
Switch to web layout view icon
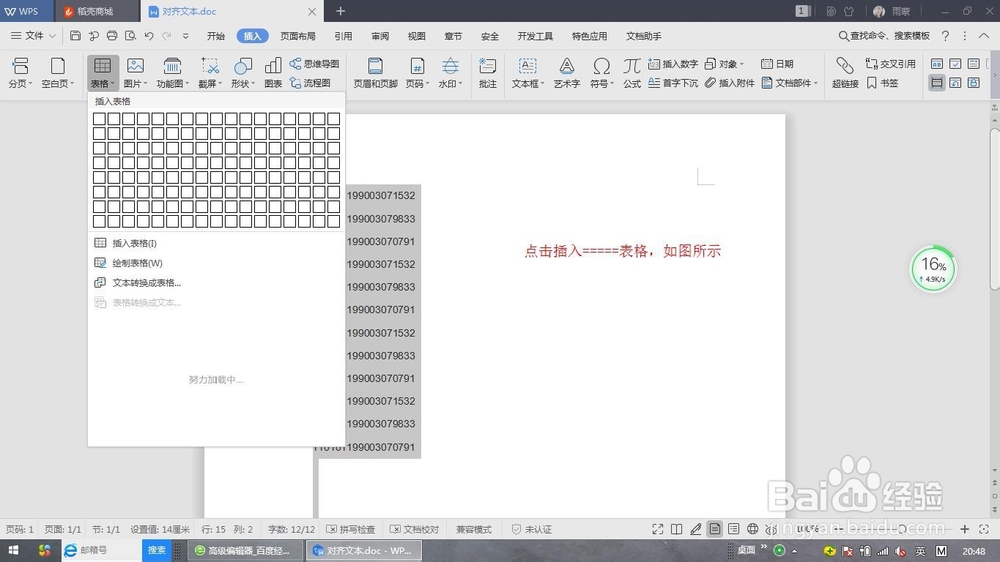[x=753, y=529]
